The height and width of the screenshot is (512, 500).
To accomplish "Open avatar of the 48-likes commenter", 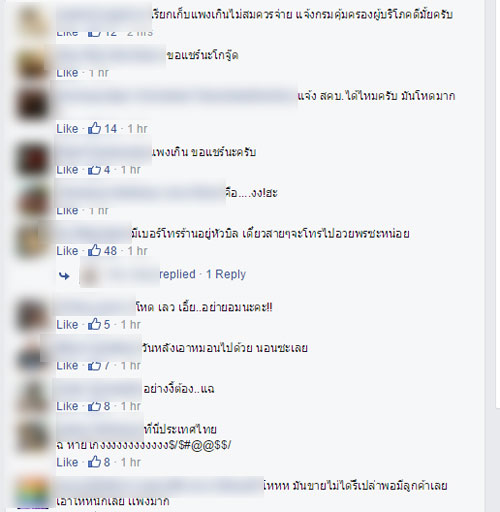I will click(33, 241).
